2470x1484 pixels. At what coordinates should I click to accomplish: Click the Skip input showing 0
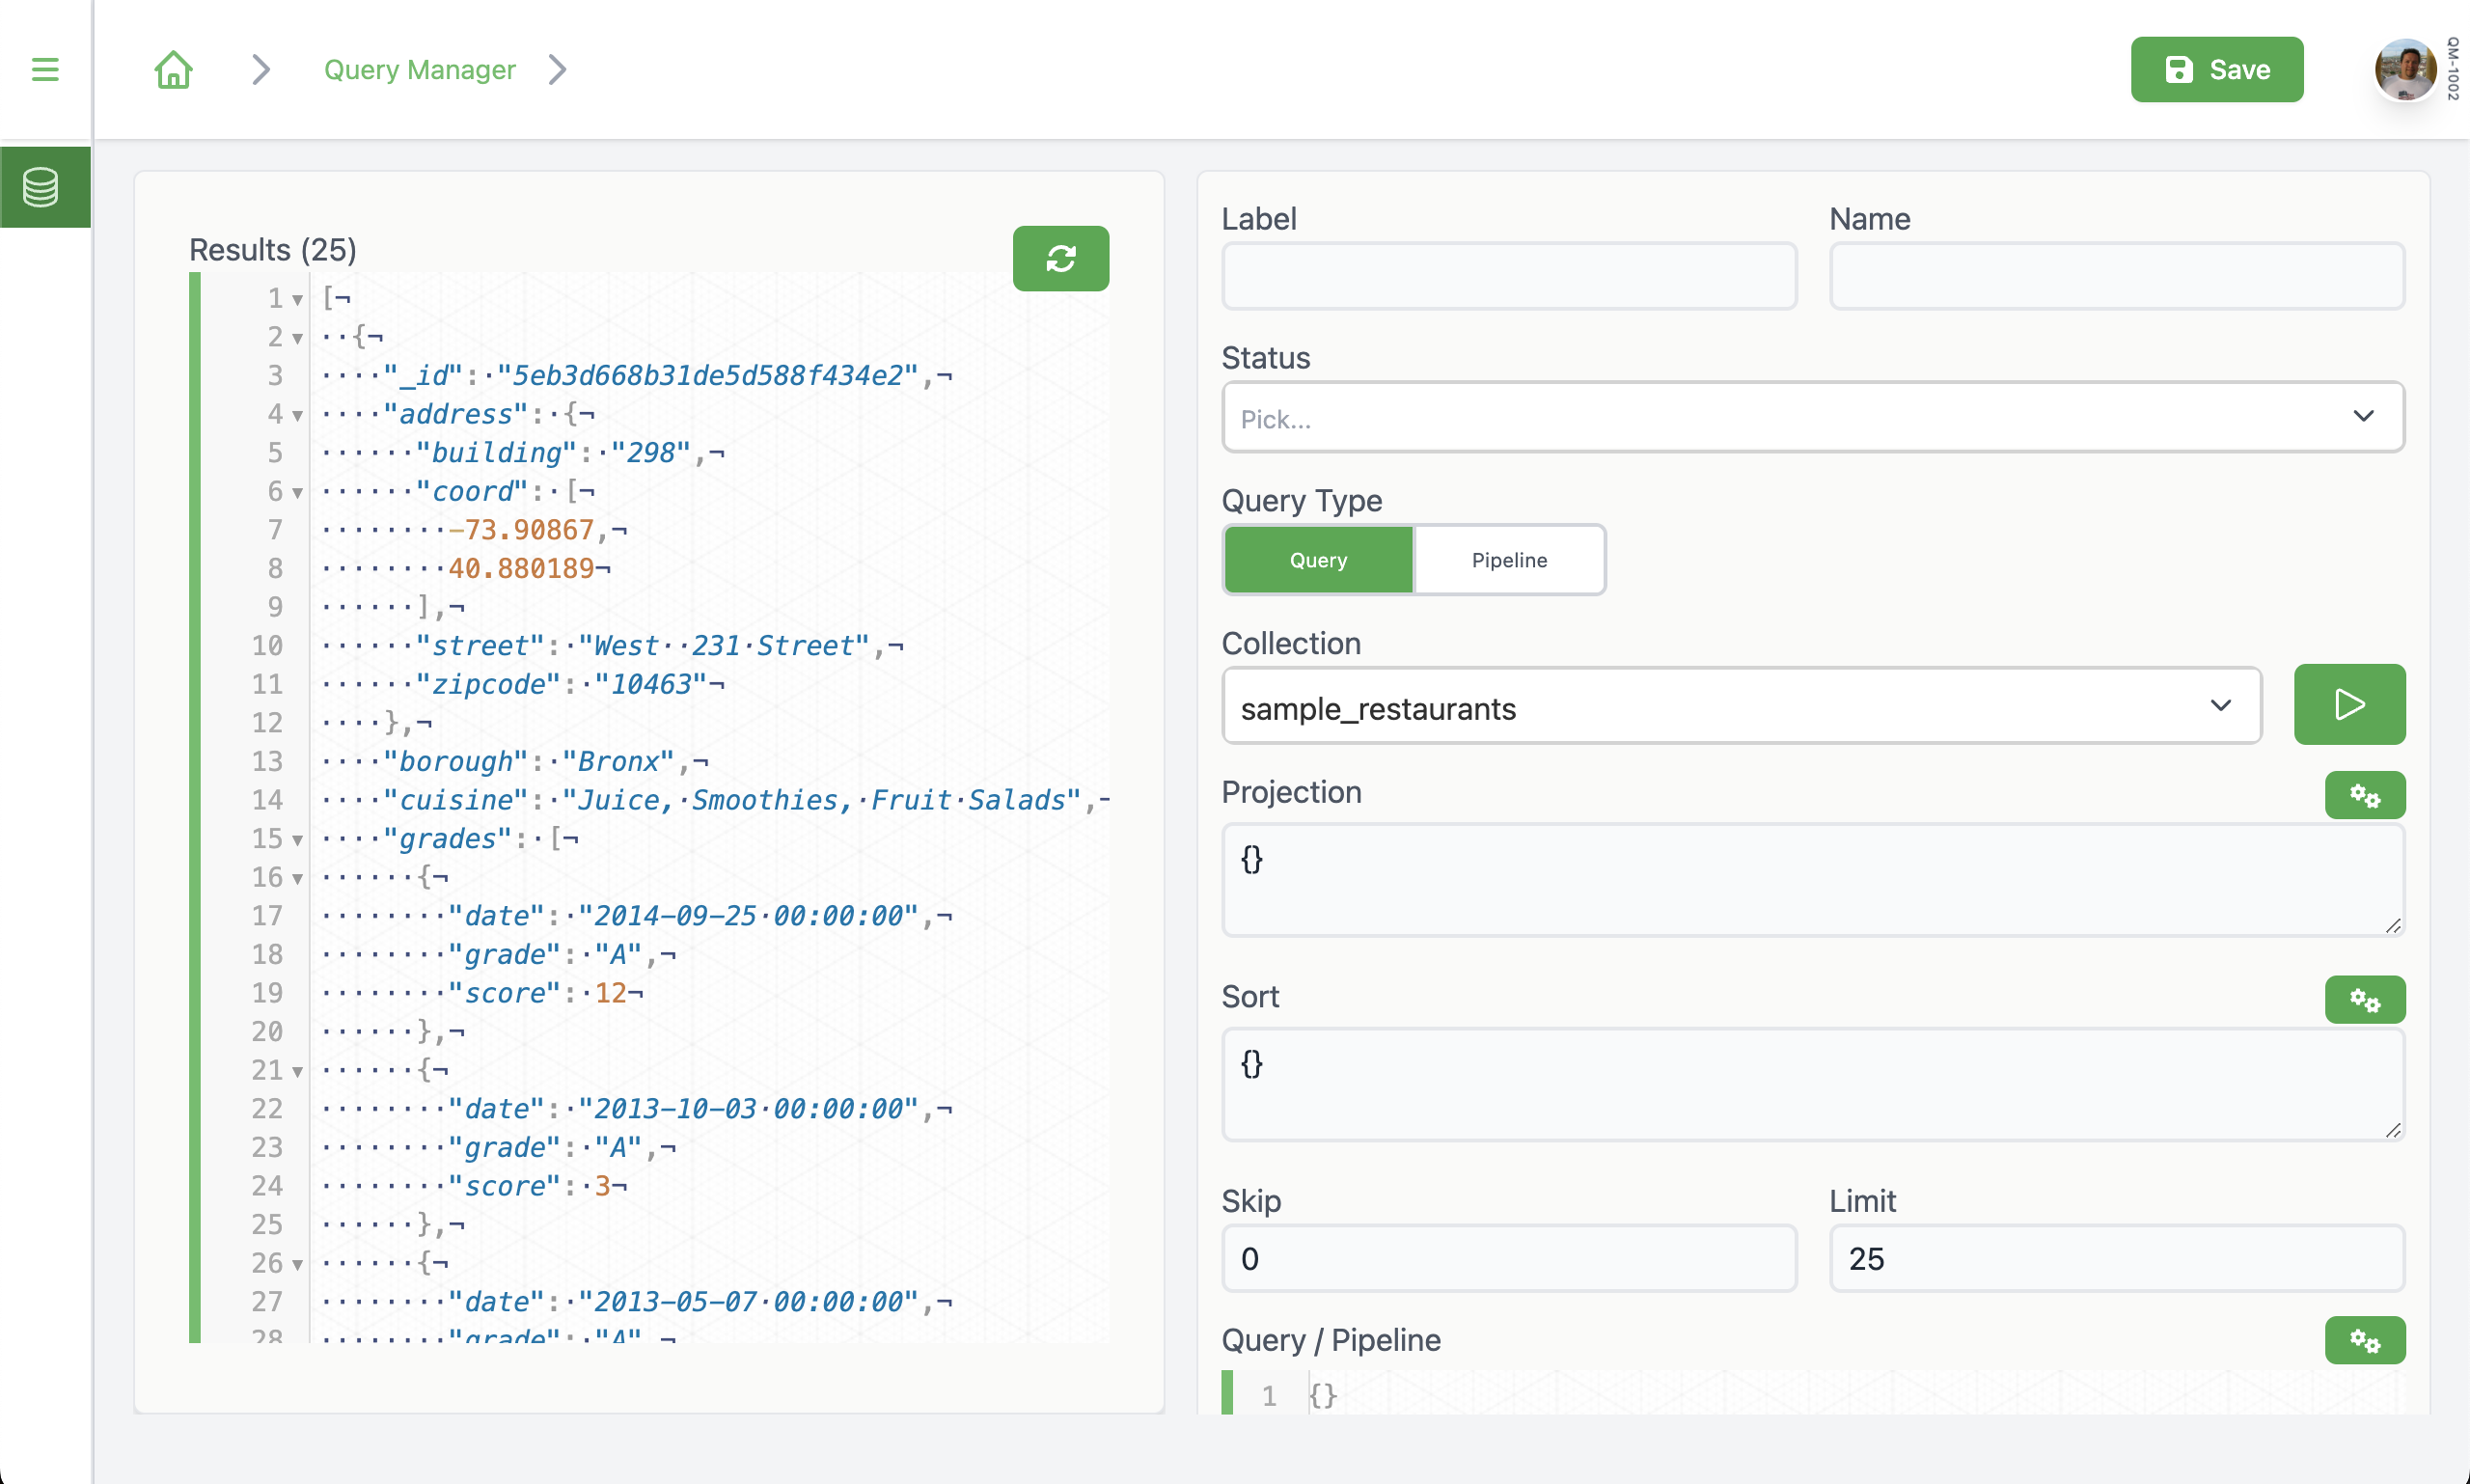1507,1258
